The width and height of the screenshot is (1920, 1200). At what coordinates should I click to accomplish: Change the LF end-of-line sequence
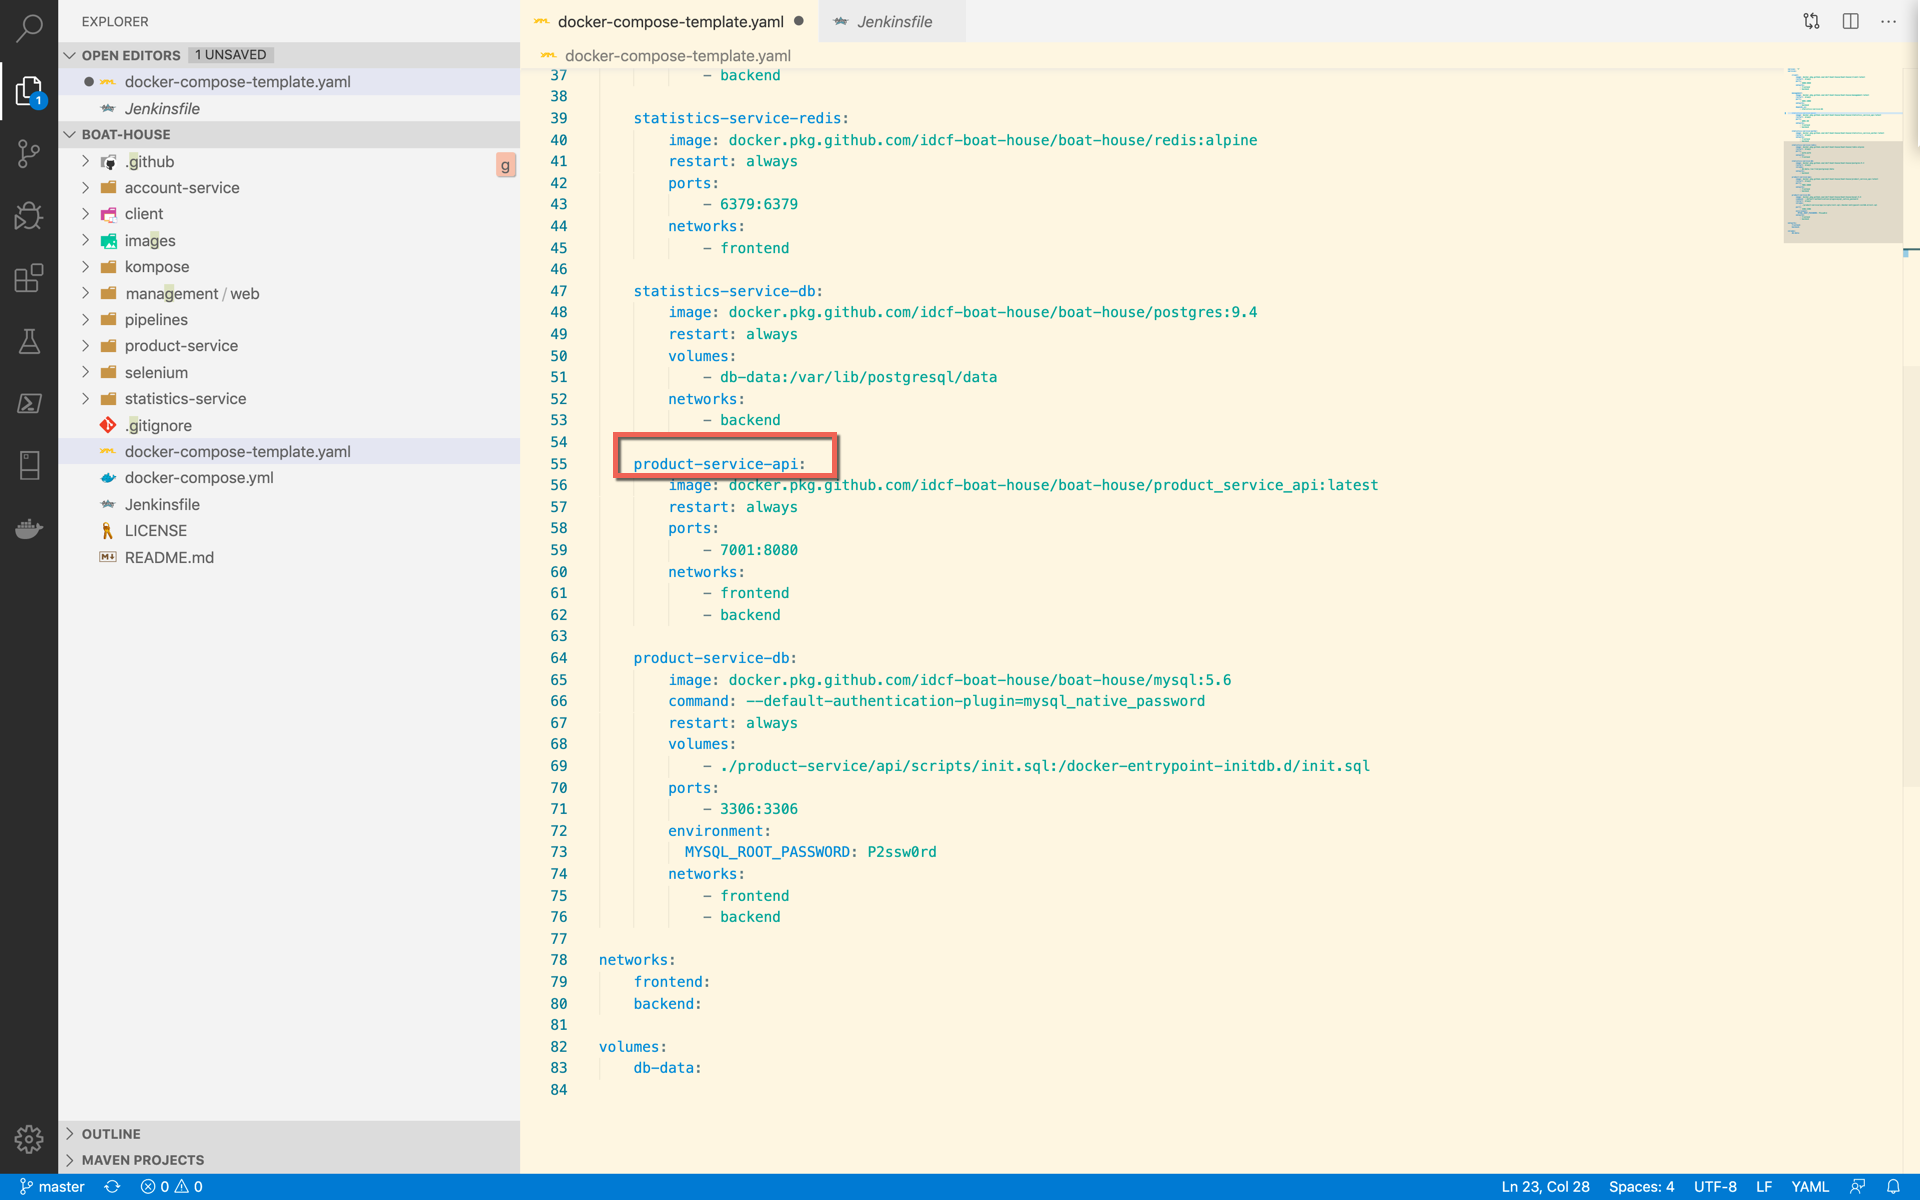(x=1764, y=1187)
